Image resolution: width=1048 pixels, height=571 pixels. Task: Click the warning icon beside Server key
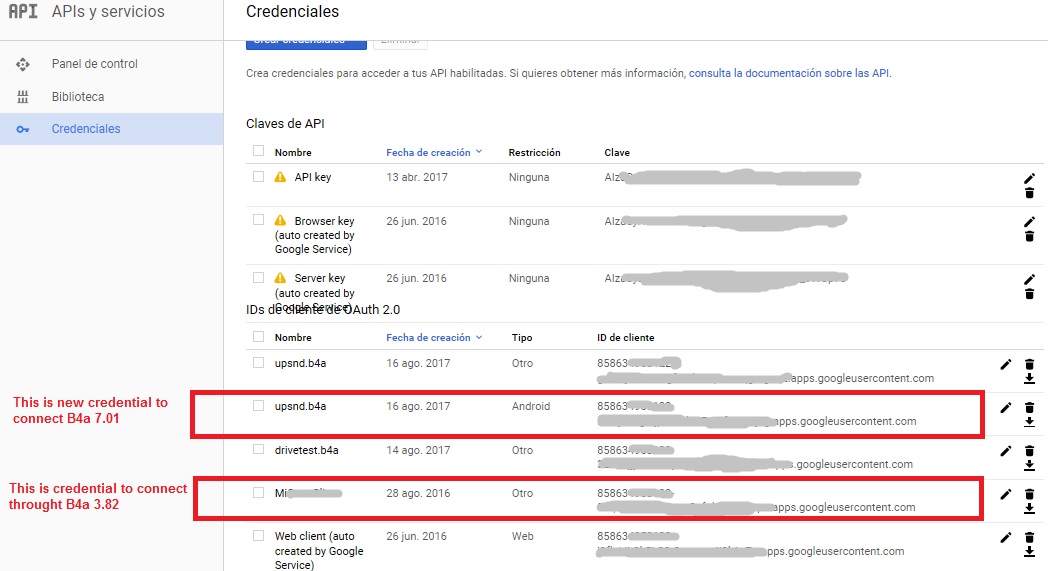[x=280, y=277]
